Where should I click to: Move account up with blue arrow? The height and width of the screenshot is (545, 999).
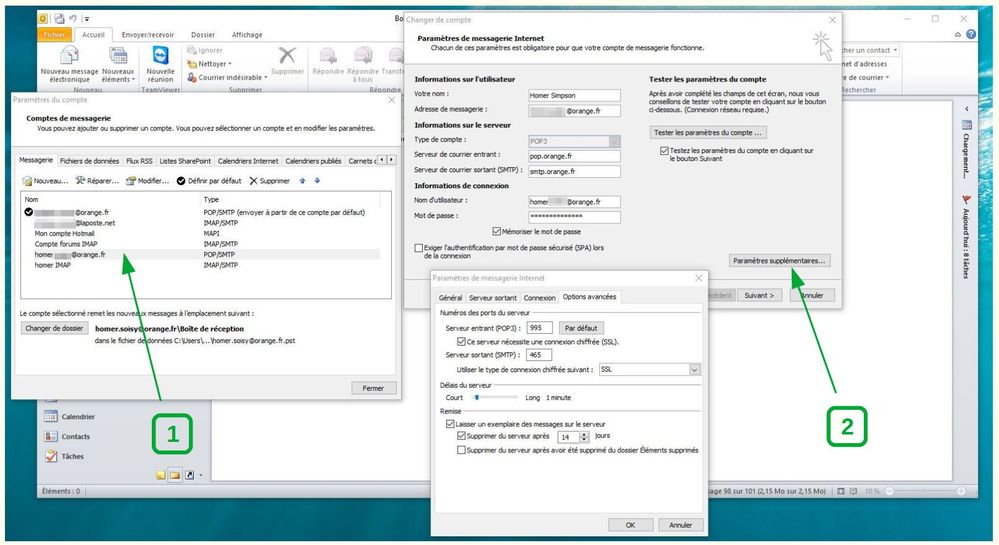[x=303, y=181]
